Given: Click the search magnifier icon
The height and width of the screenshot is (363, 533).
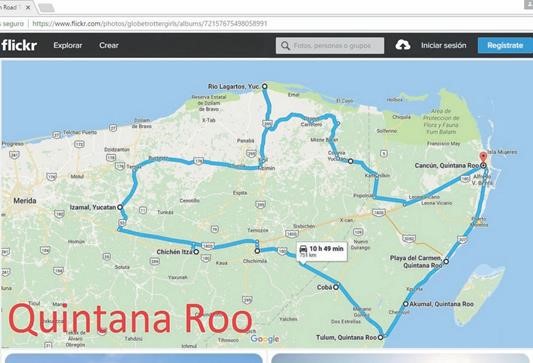Looking at the screenshot, I should point(285,46).
